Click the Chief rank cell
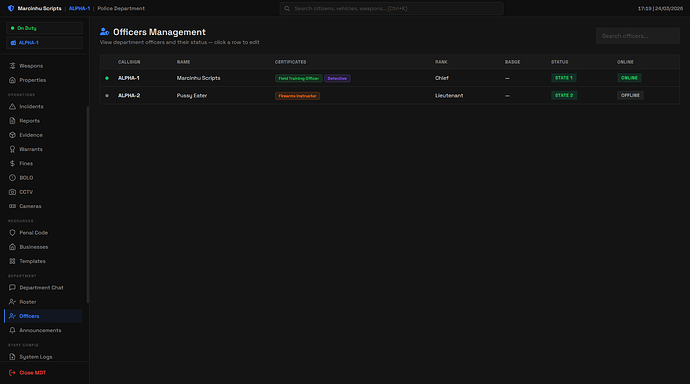This screenshot has width=690, height=384. tap(442, 78)
